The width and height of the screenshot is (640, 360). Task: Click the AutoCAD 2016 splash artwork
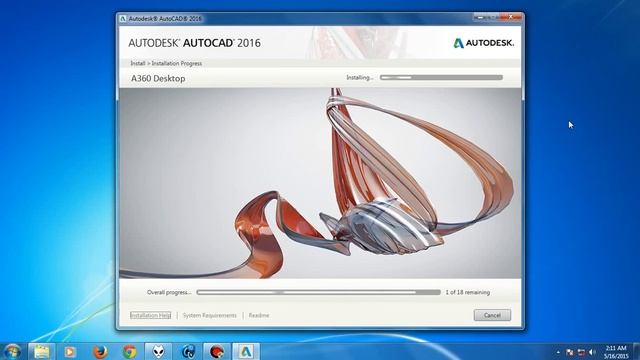coord(320,183)
